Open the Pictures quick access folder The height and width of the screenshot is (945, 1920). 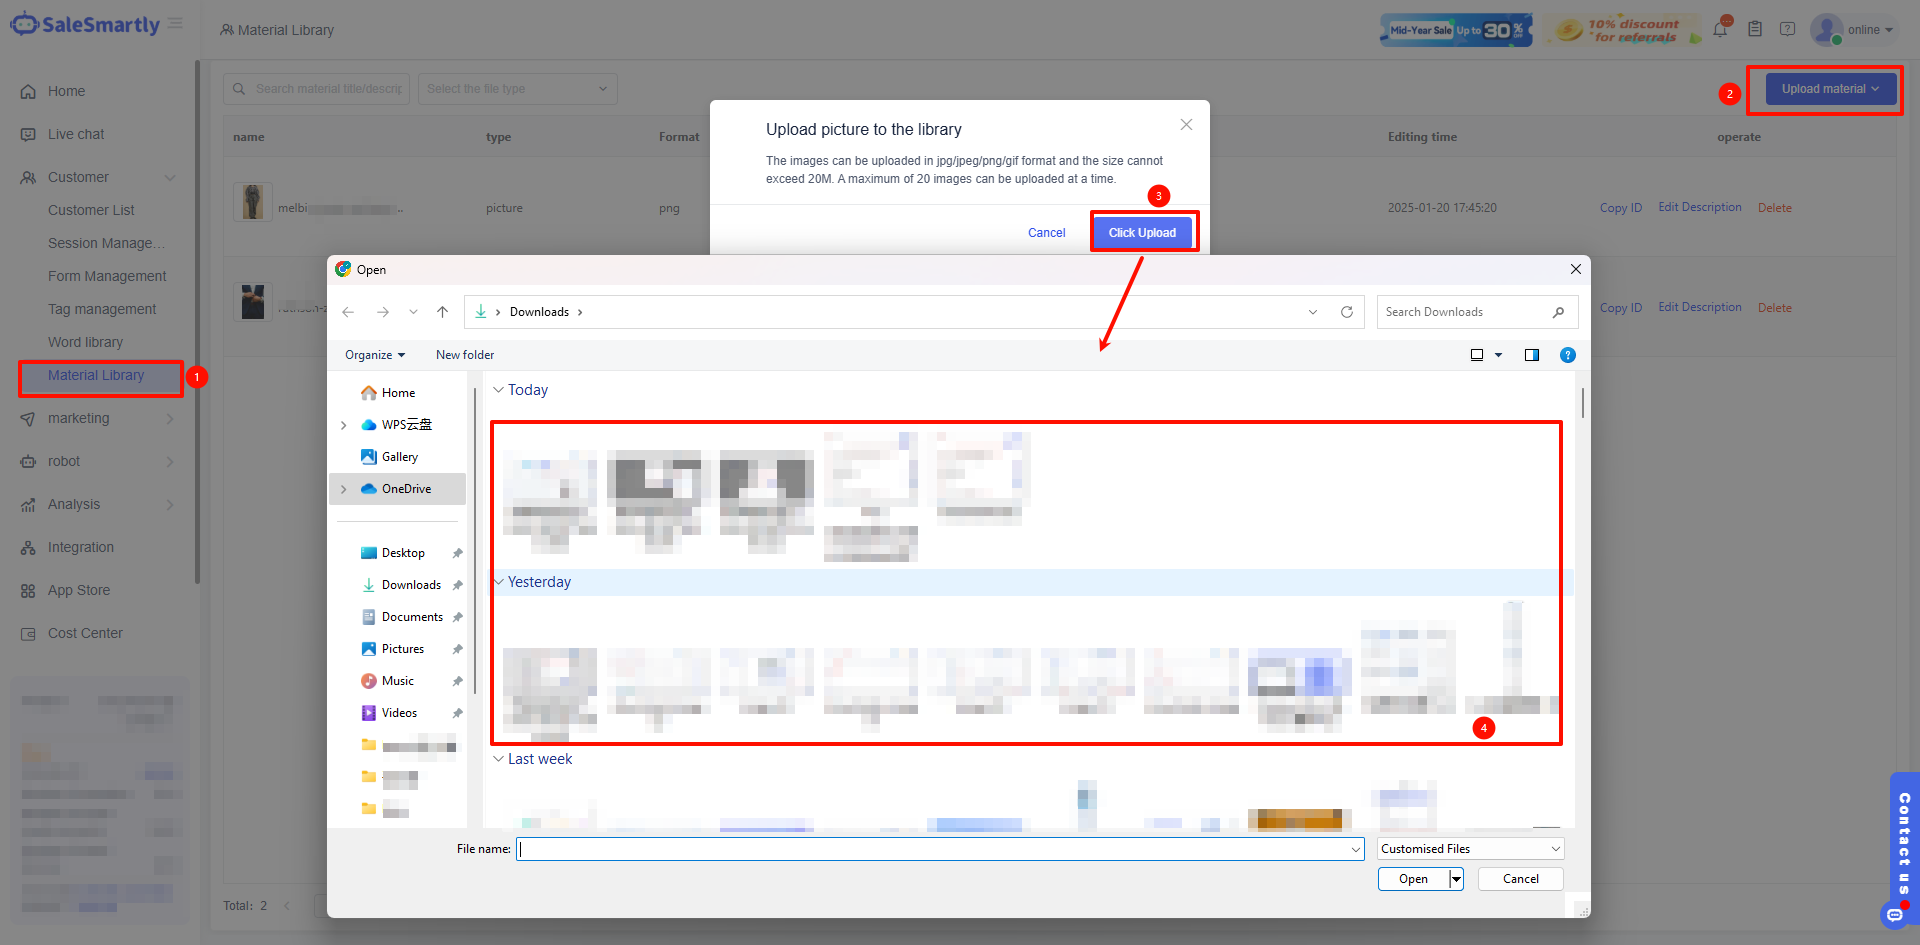click(402, 649)
